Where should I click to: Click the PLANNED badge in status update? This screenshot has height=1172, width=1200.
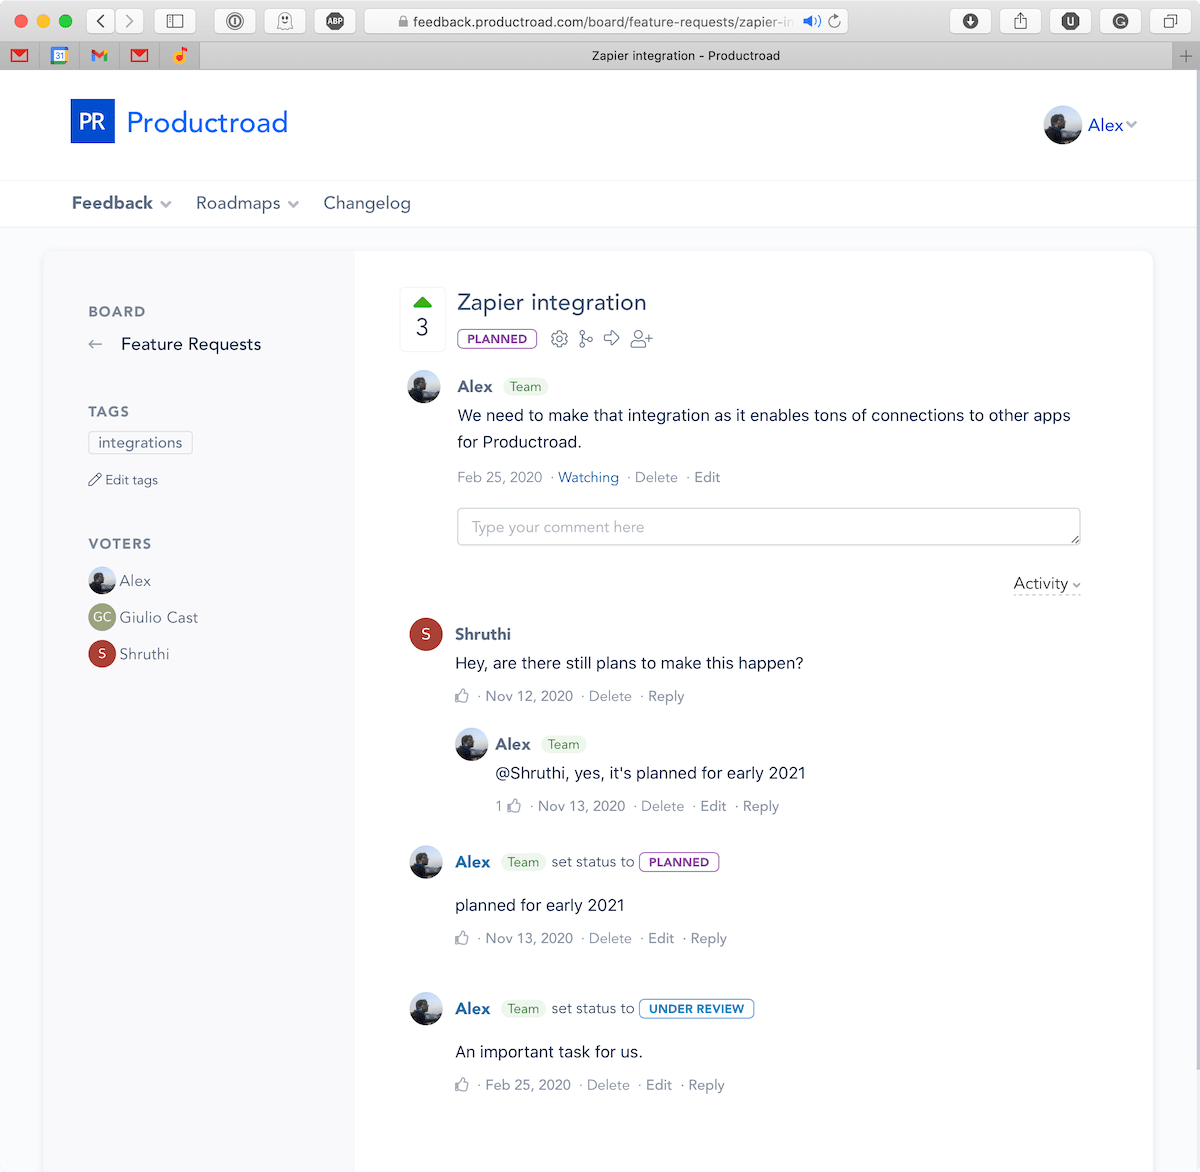(x=679, y=862)
